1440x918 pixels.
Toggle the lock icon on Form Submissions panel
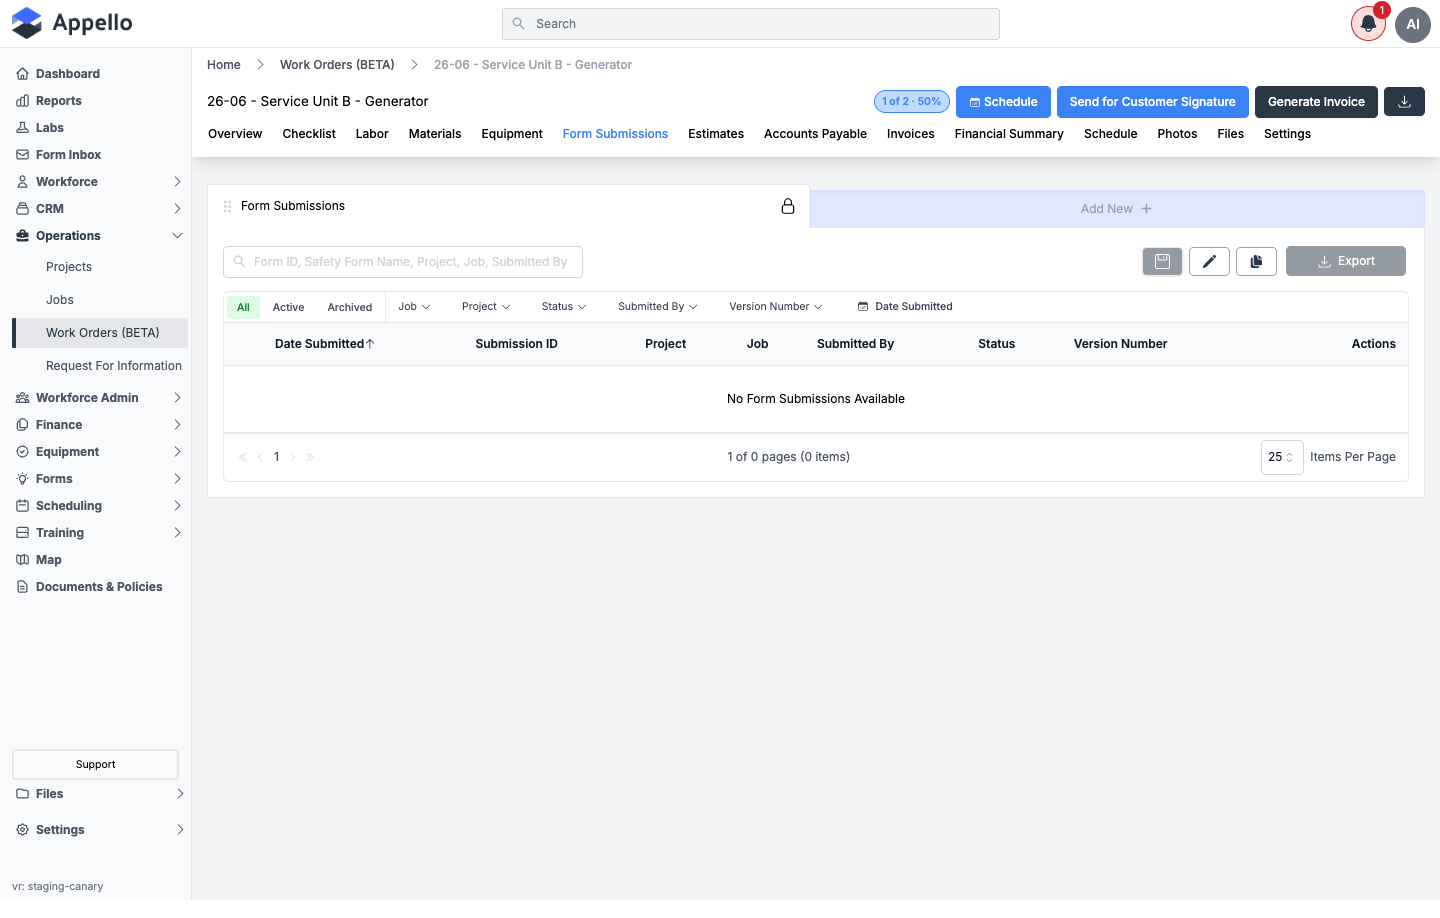click(x=788, y=206)
